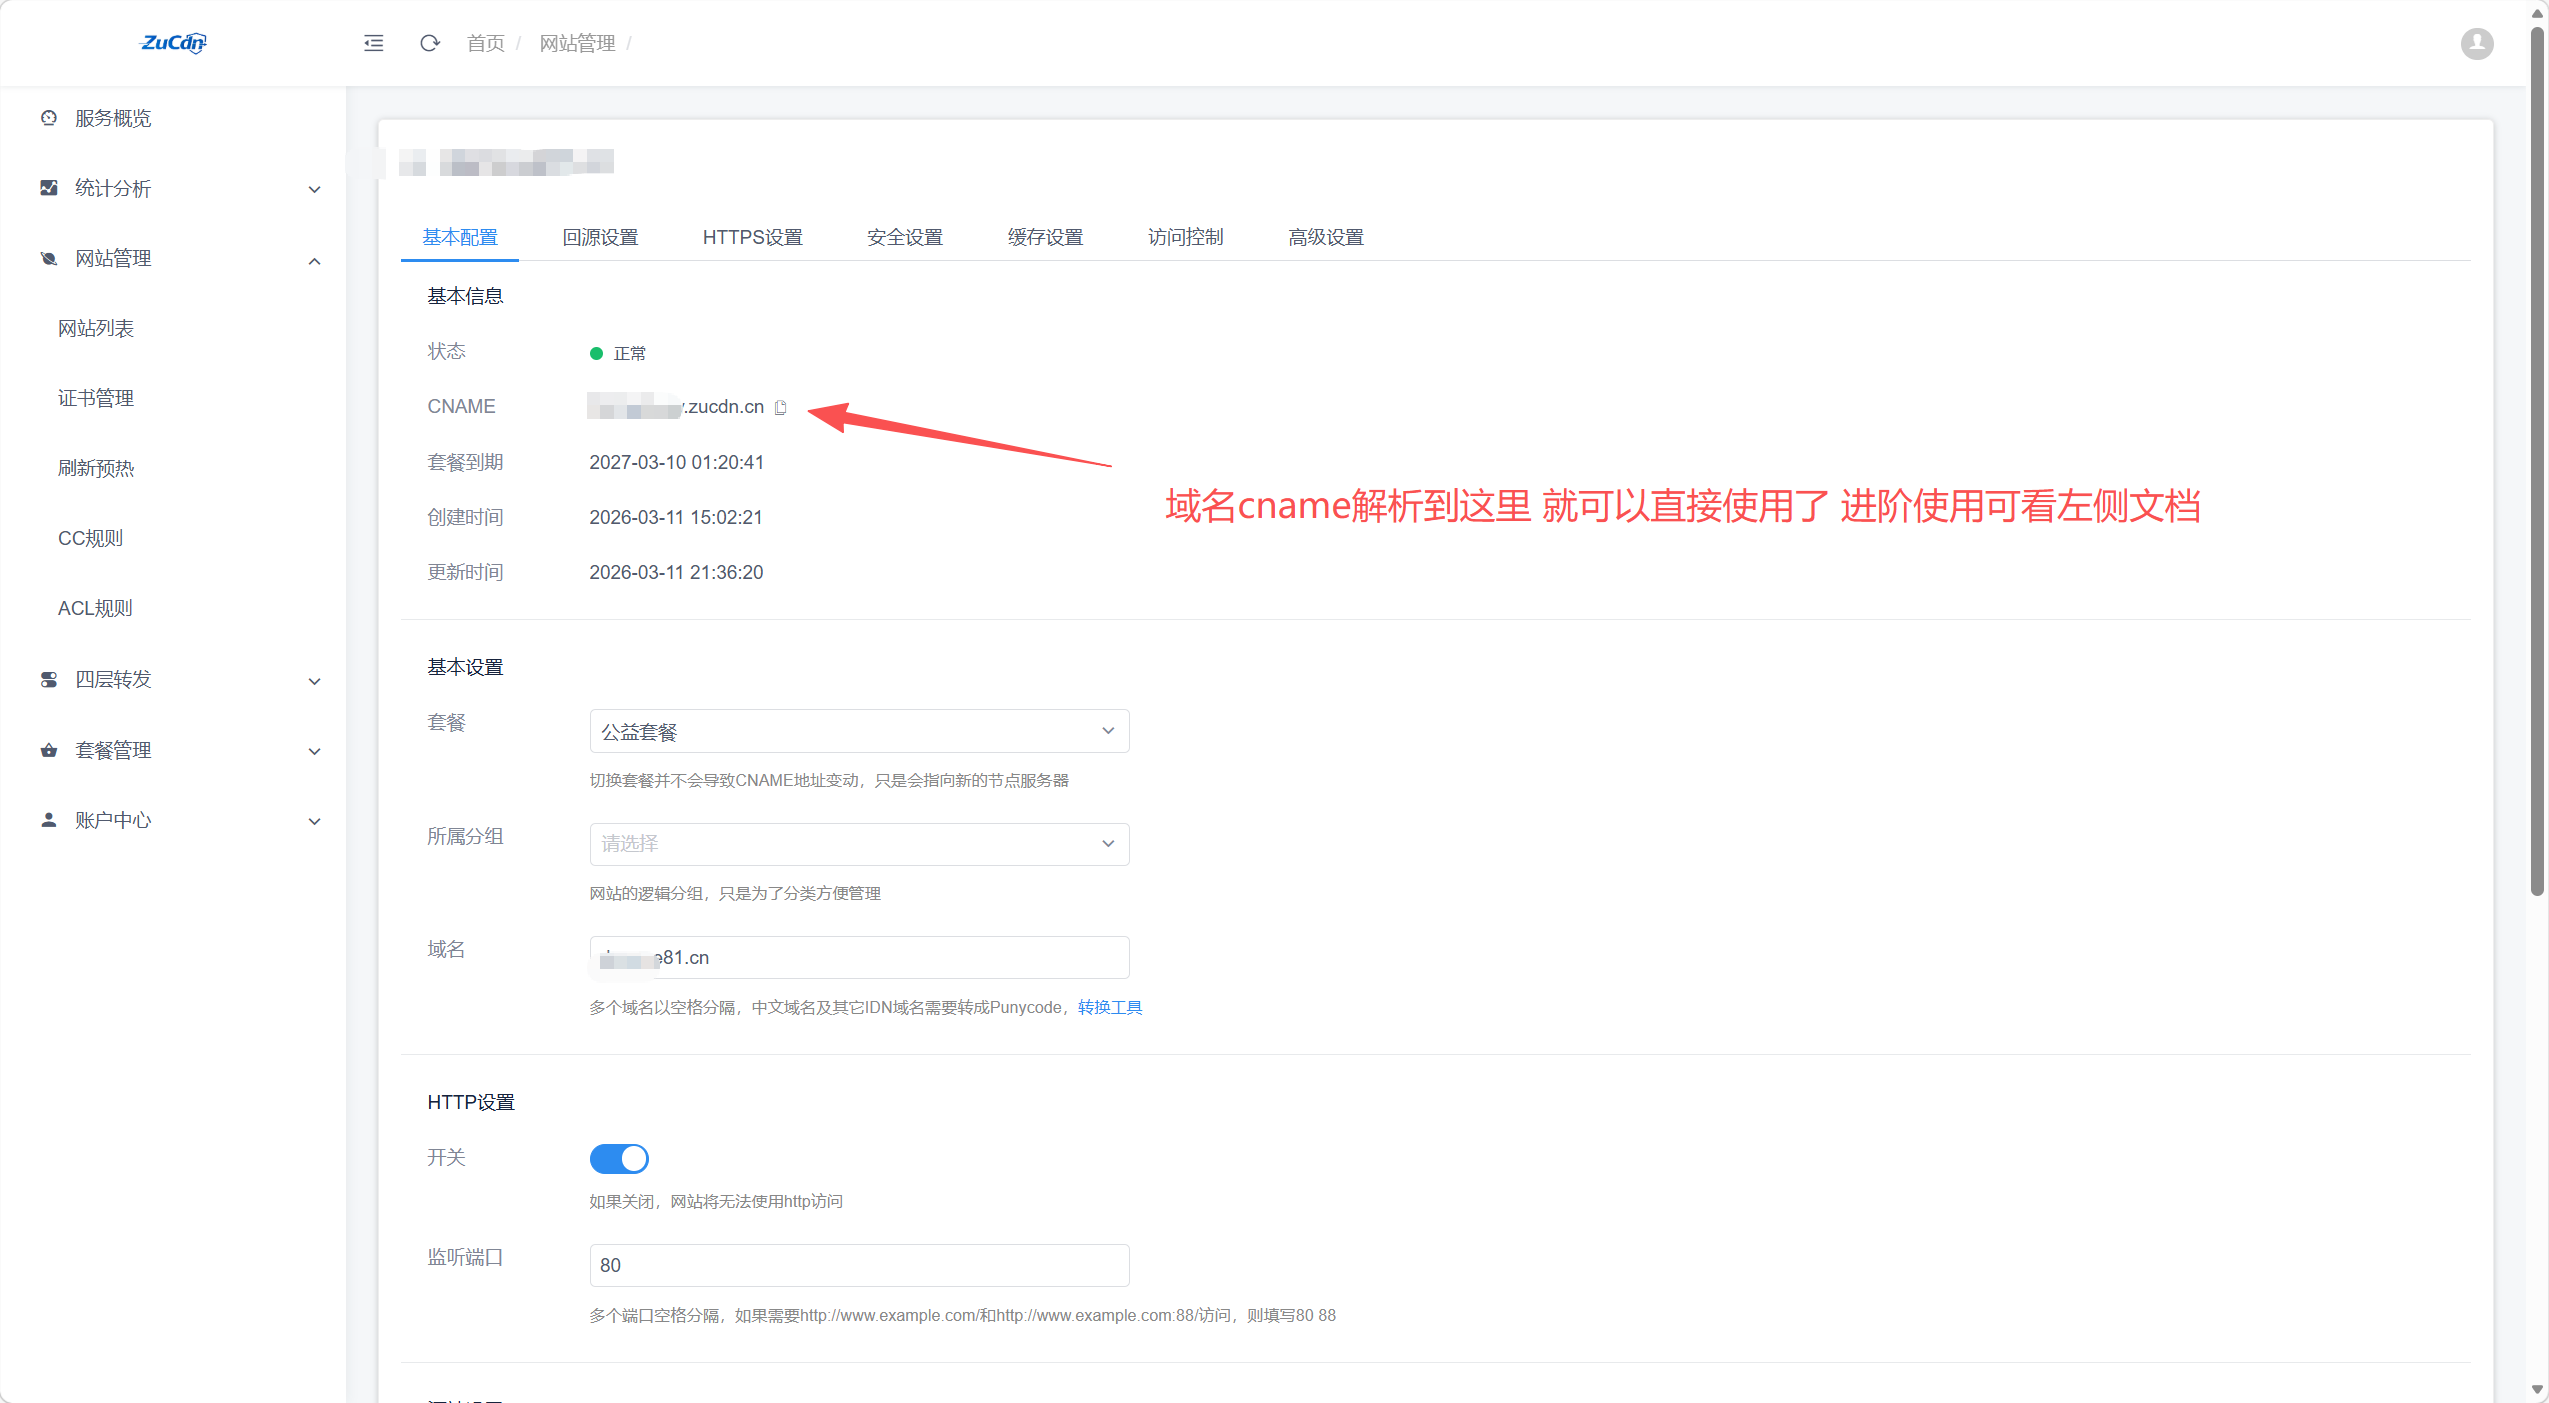Switch to the HTTPS设置 tab
The image size is (2549, 1403).
click(751, 236)
